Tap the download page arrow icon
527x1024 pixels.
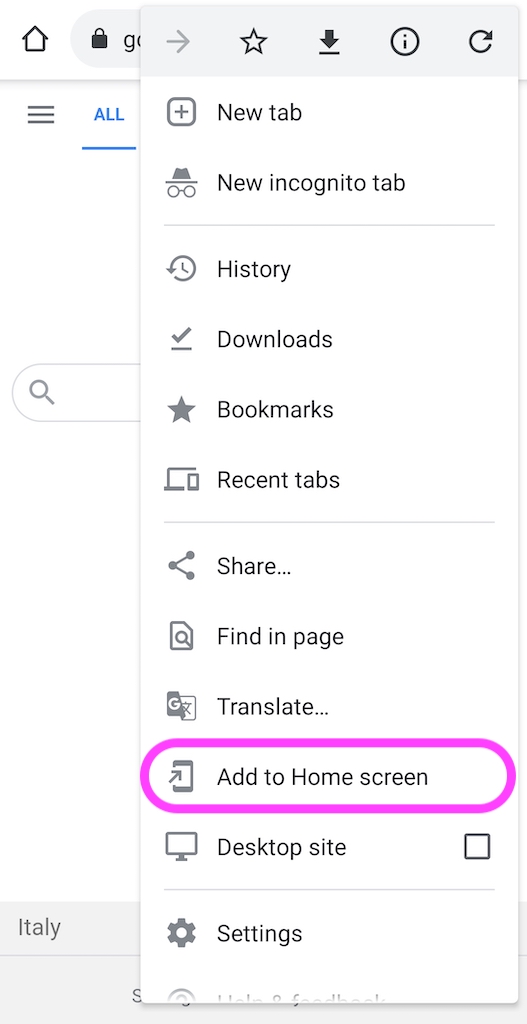(329, 42)
